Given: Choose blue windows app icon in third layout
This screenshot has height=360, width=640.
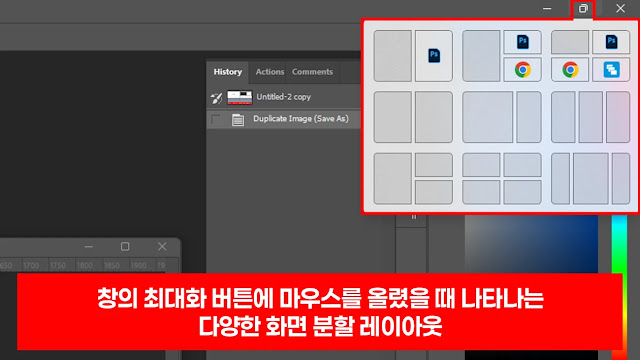Looking at the screenshot, I should [611, 70].
